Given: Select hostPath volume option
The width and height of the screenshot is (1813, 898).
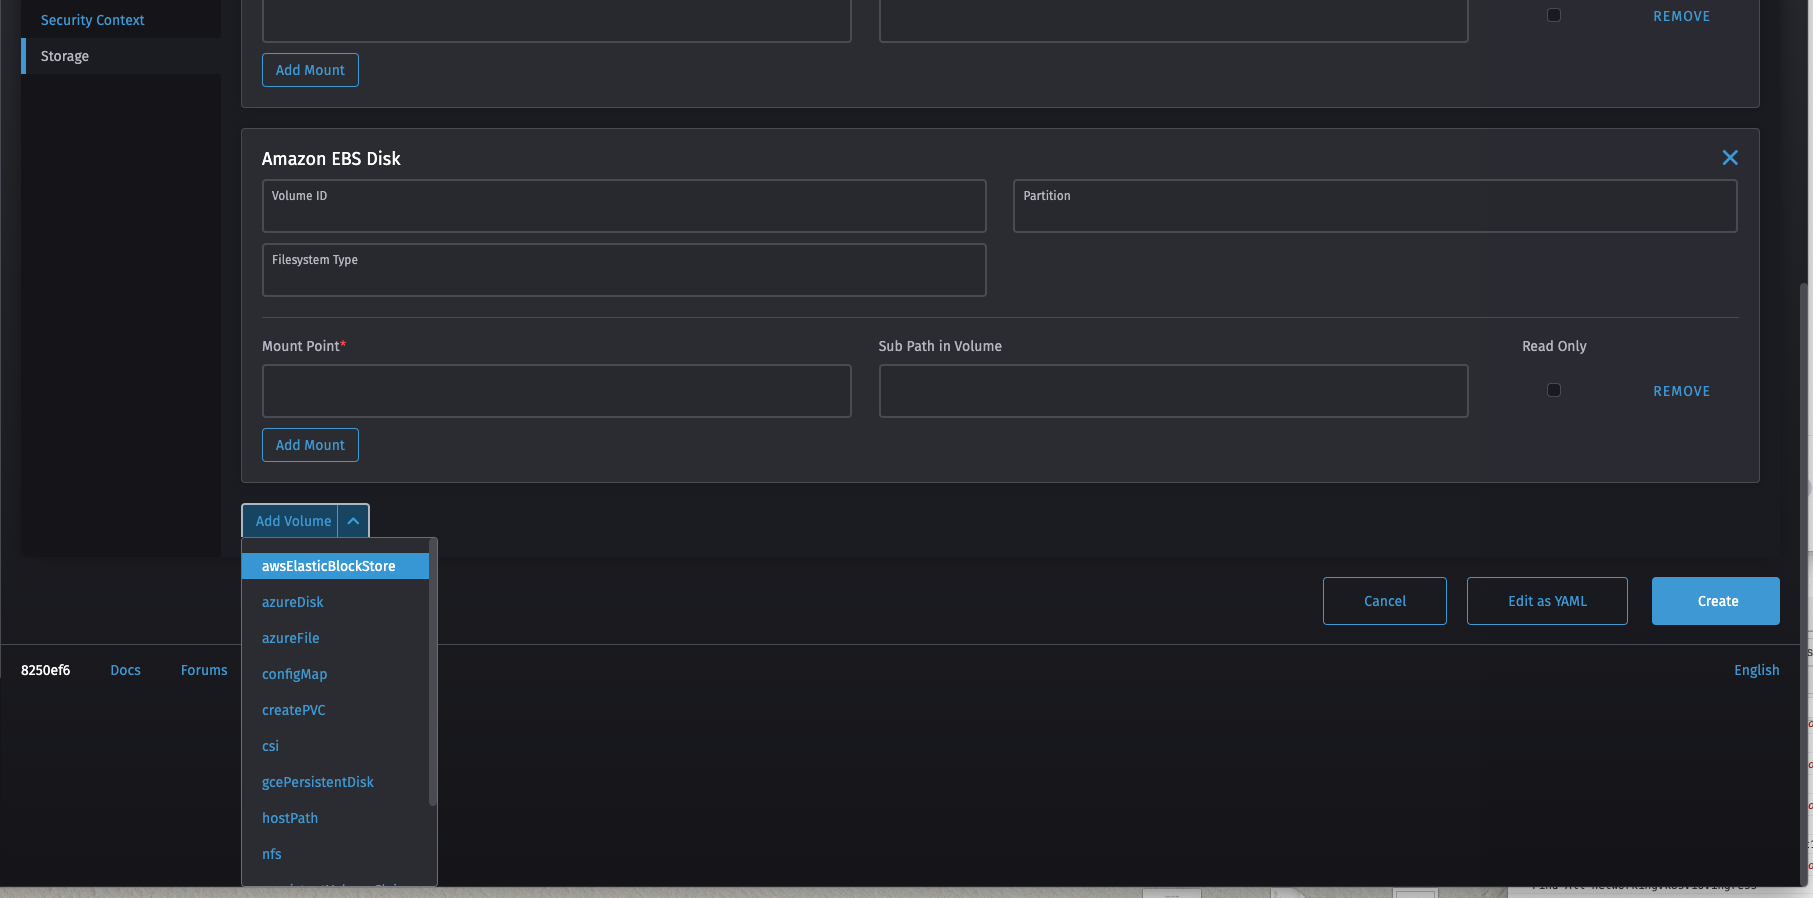Looking at the screenshot, I should [x=335, y=818].
